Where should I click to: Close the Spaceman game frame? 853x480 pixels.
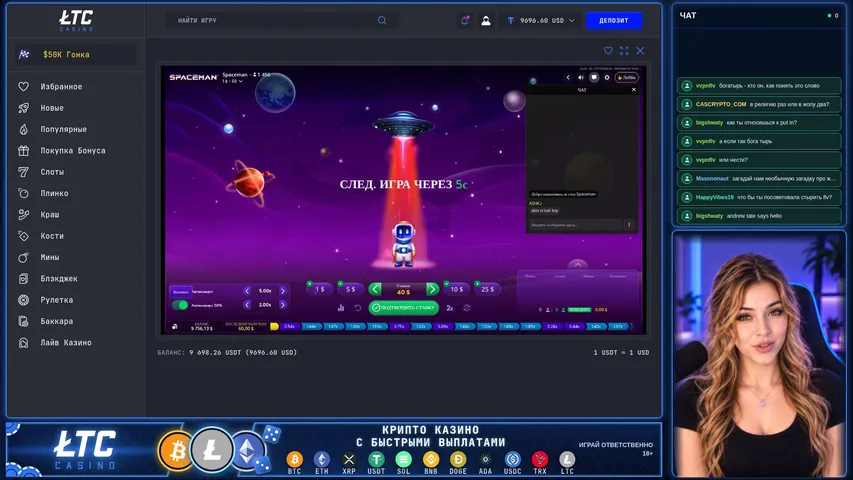640,51
